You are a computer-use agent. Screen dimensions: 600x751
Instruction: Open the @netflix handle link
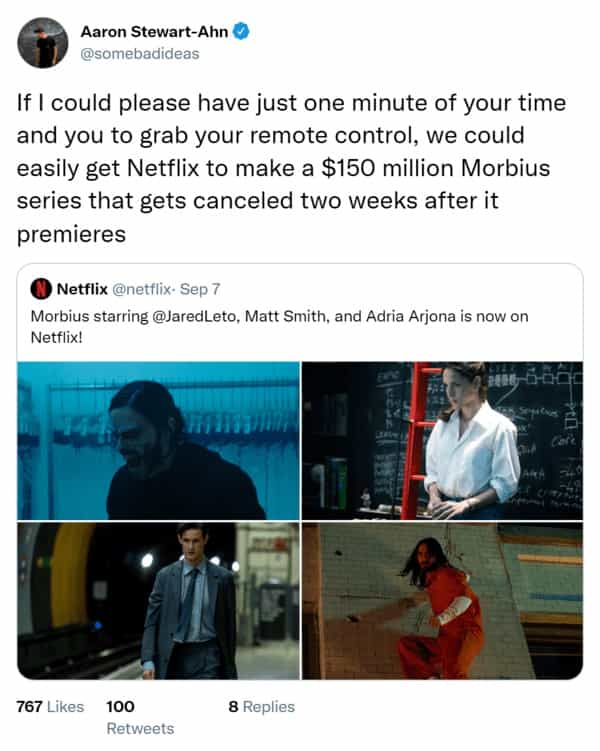pyautogui.click(x=141, y=289)
